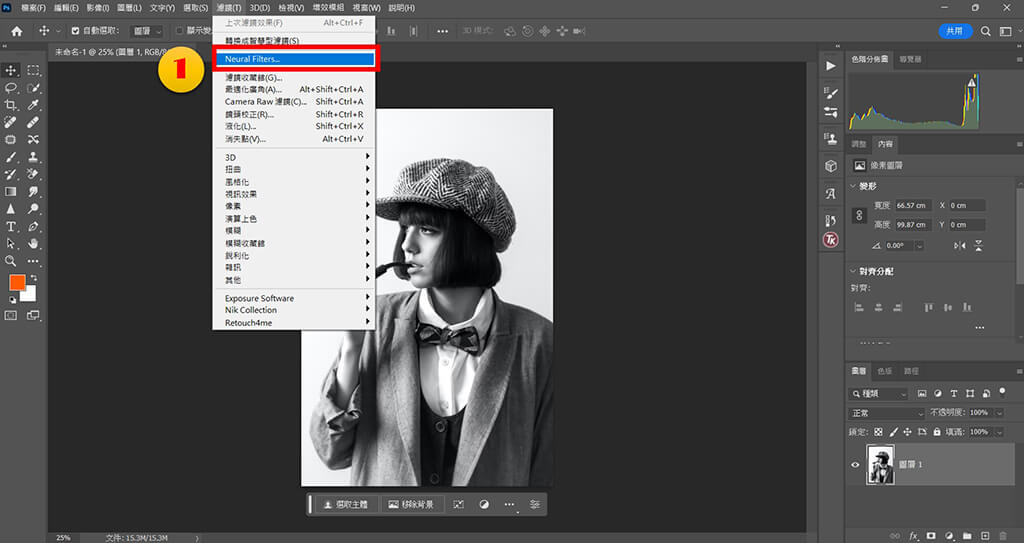Screen dimensions: 1024x543
Task: Collapse the 變形 section
Action: coord(852,186)
